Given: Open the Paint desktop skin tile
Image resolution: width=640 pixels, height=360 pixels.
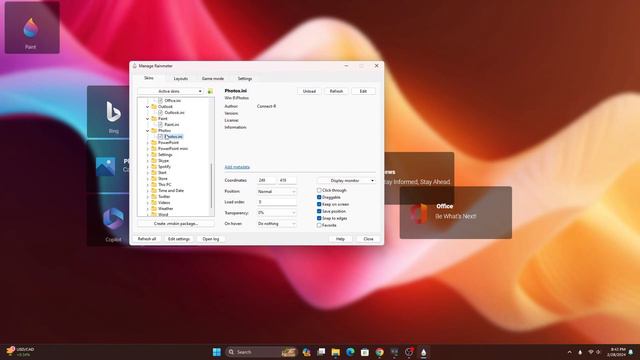Looking at the screenshot, I should (x=32, y=27).
